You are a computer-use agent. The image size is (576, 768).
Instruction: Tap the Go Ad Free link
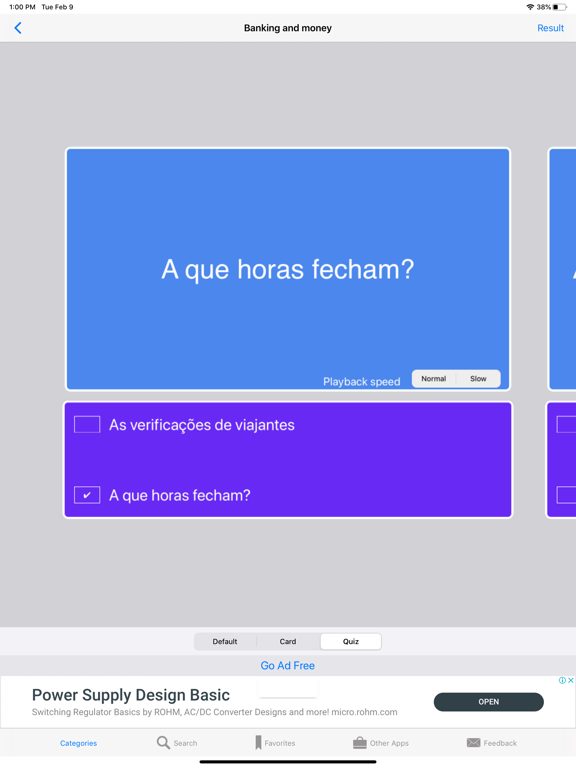(288, 665)
